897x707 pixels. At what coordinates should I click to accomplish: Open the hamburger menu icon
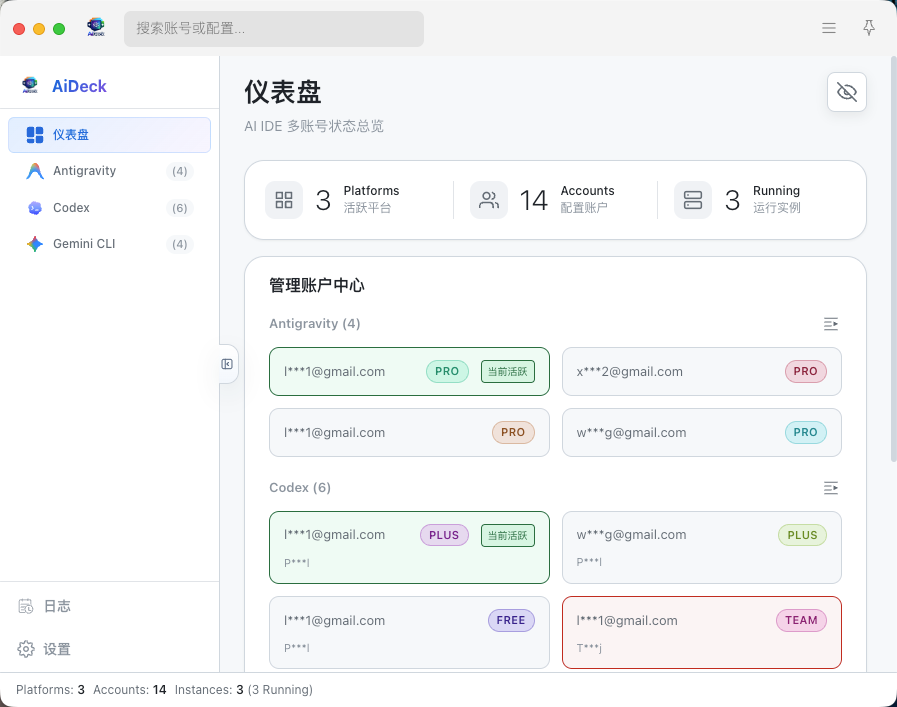[829, 28]
